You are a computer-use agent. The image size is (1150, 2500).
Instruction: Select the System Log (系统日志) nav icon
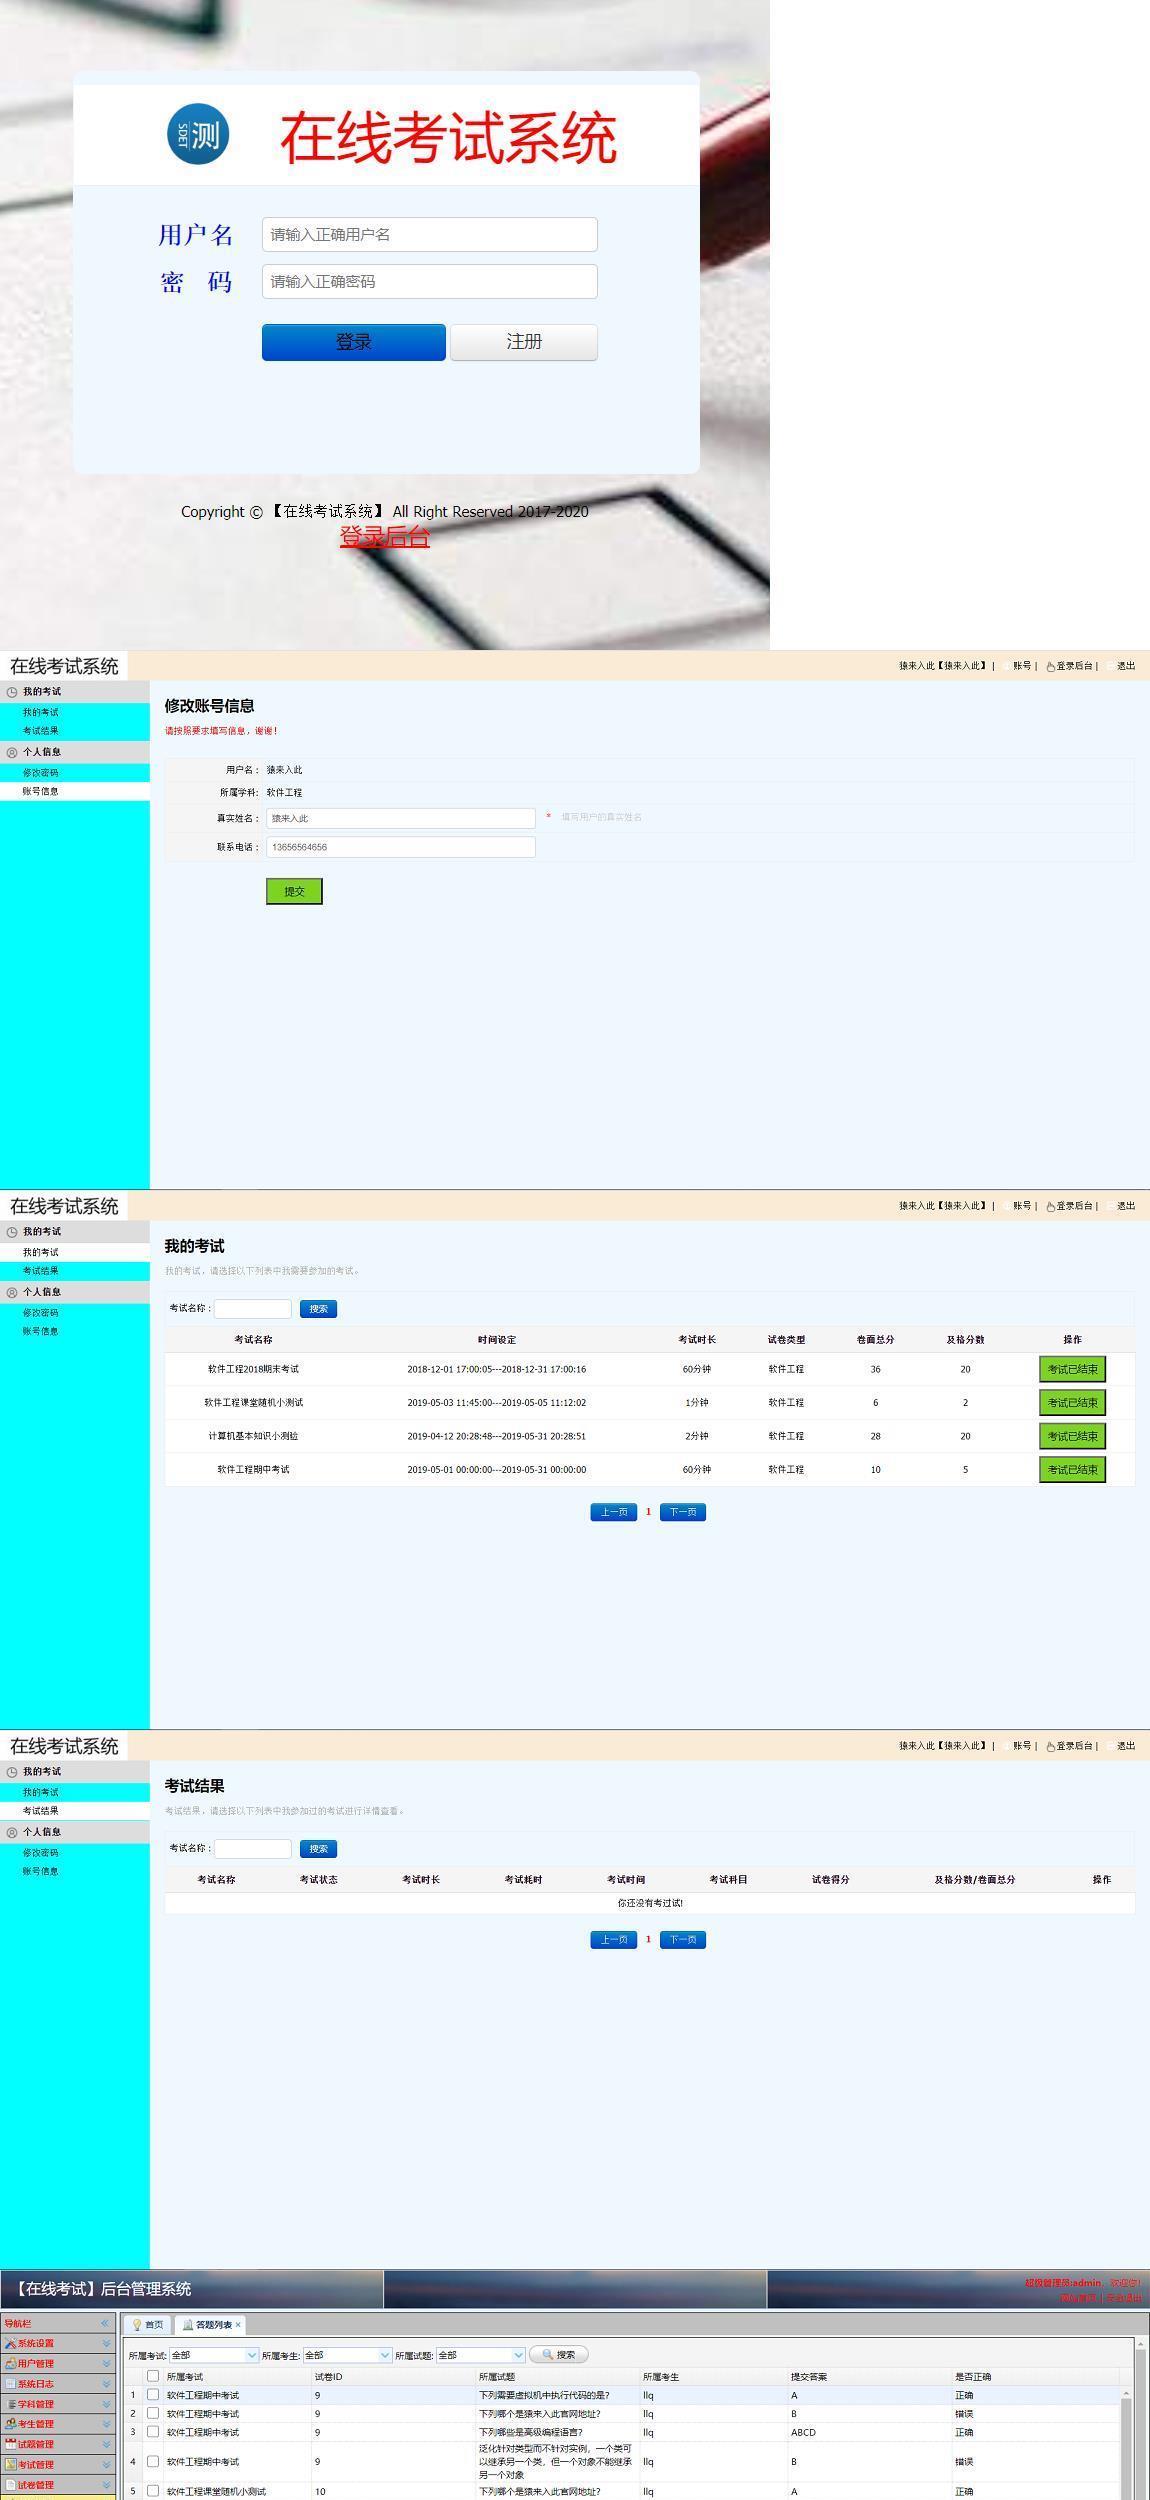pyautogui.click(x=10, y=2384)
